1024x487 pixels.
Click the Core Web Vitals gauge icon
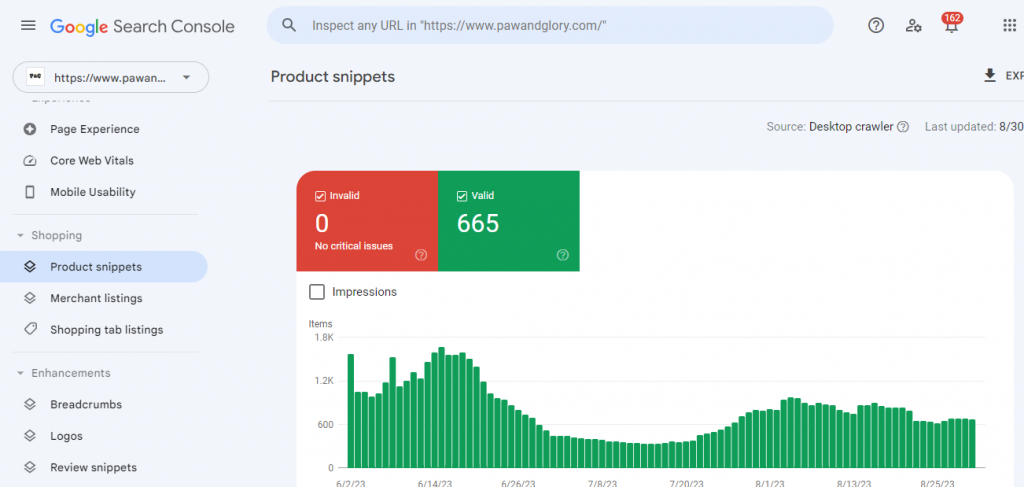(29, 161)
